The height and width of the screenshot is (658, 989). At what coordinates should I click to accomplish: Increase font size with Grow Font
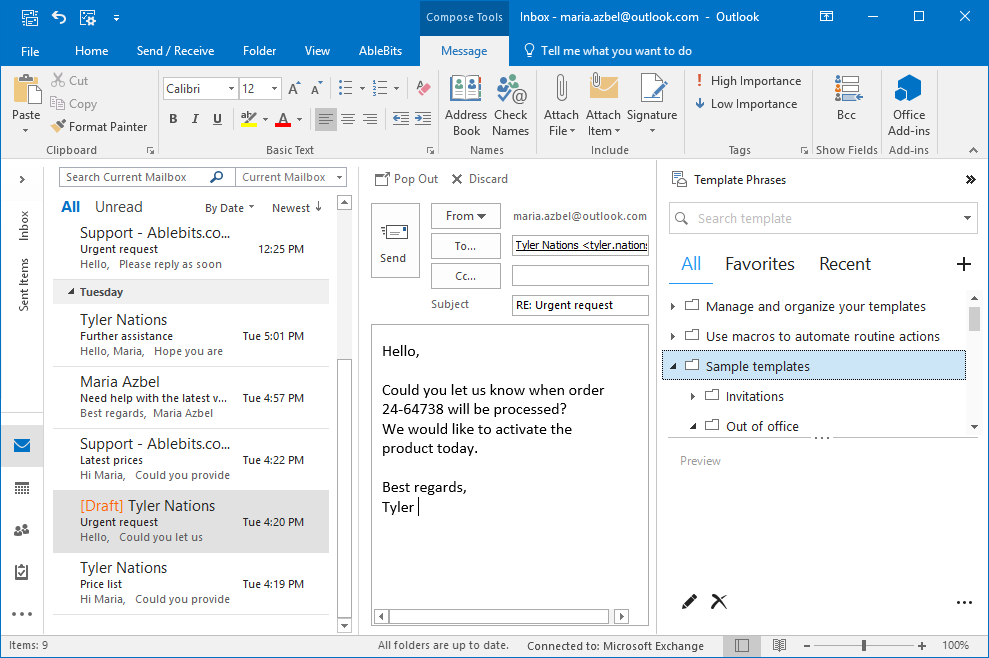pos(294,89)
